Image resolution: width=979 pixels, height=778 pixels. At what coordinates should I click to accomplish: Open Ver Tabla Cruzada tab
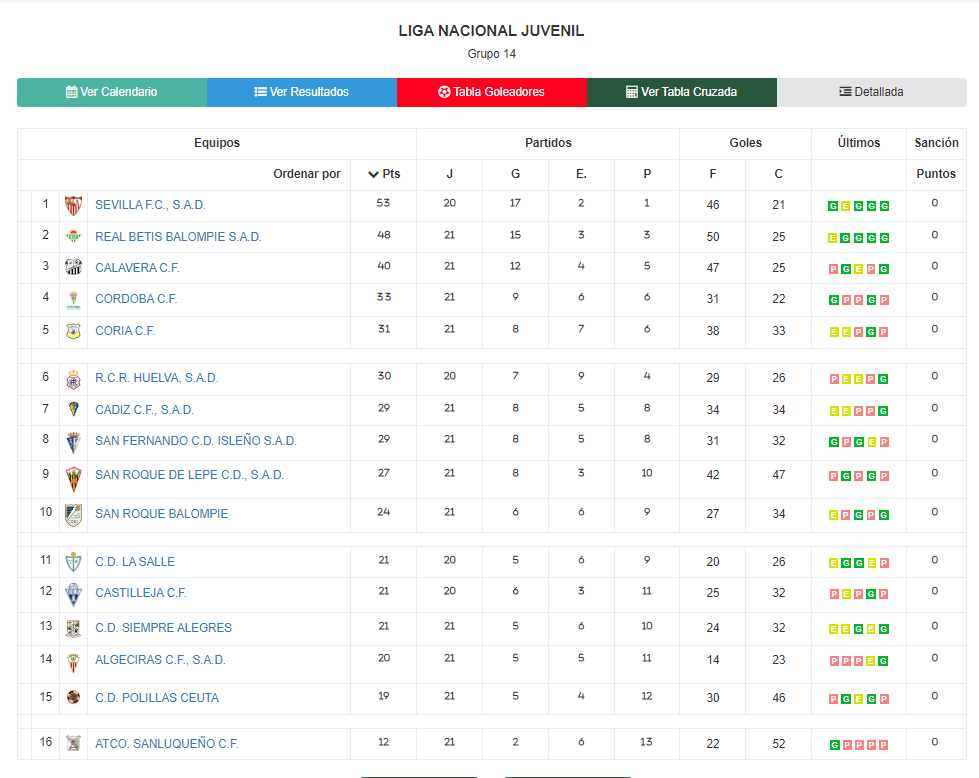coord(682,92)
